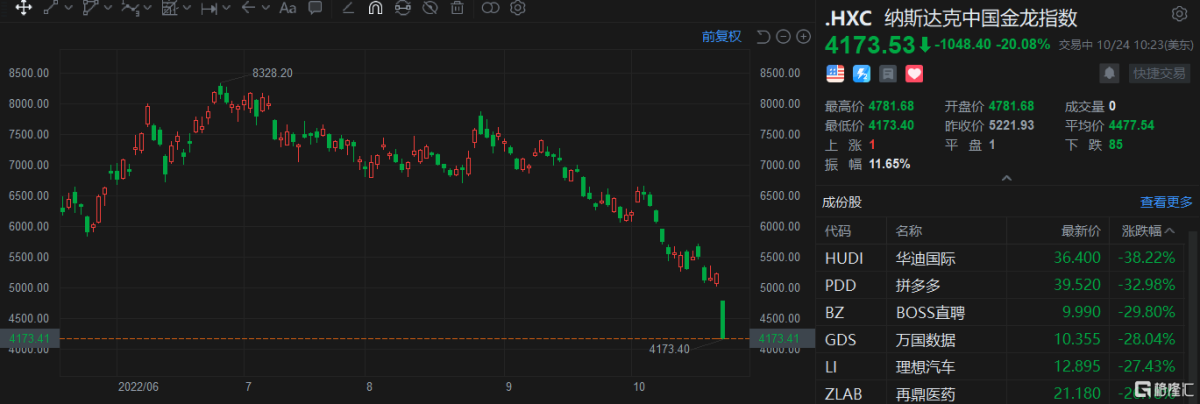Click the 下跌 85 count

1115,144
